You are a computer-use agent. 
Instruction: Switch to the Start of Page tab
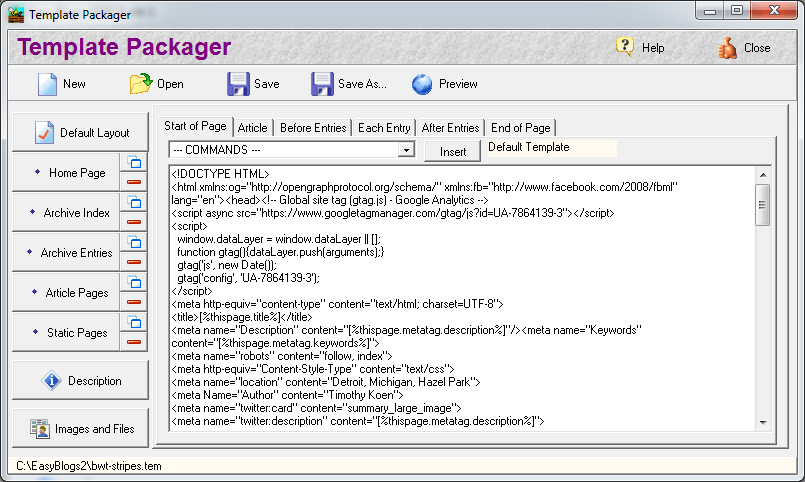tap(195, 126)
